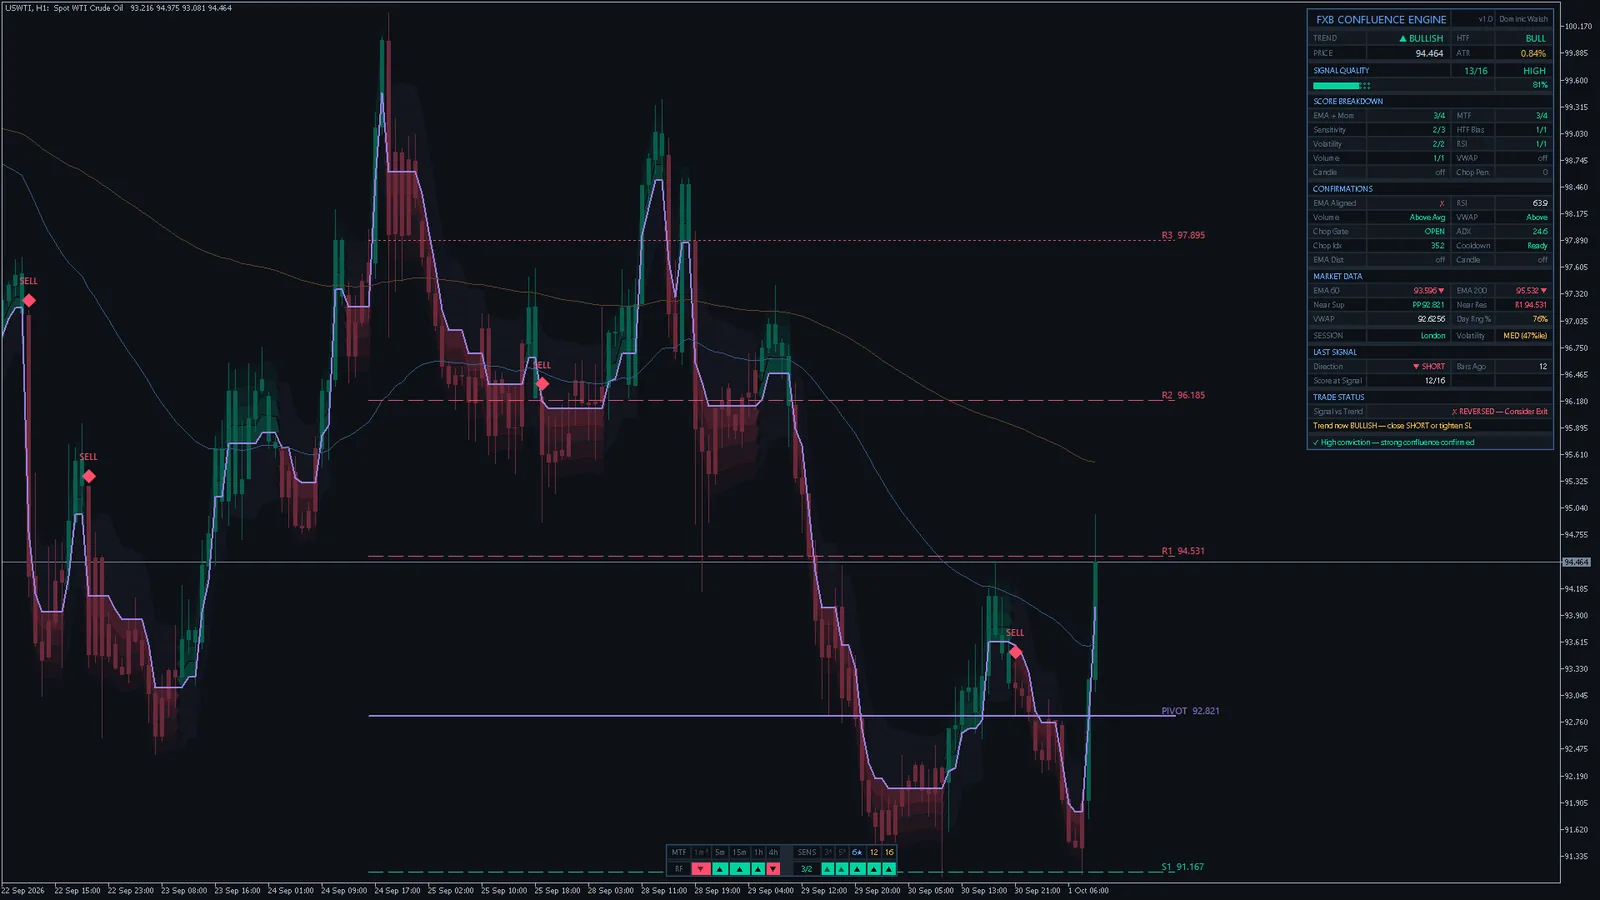Click the SESSION London value
The image size is (1600, 900).
[x=1433, y=336]
